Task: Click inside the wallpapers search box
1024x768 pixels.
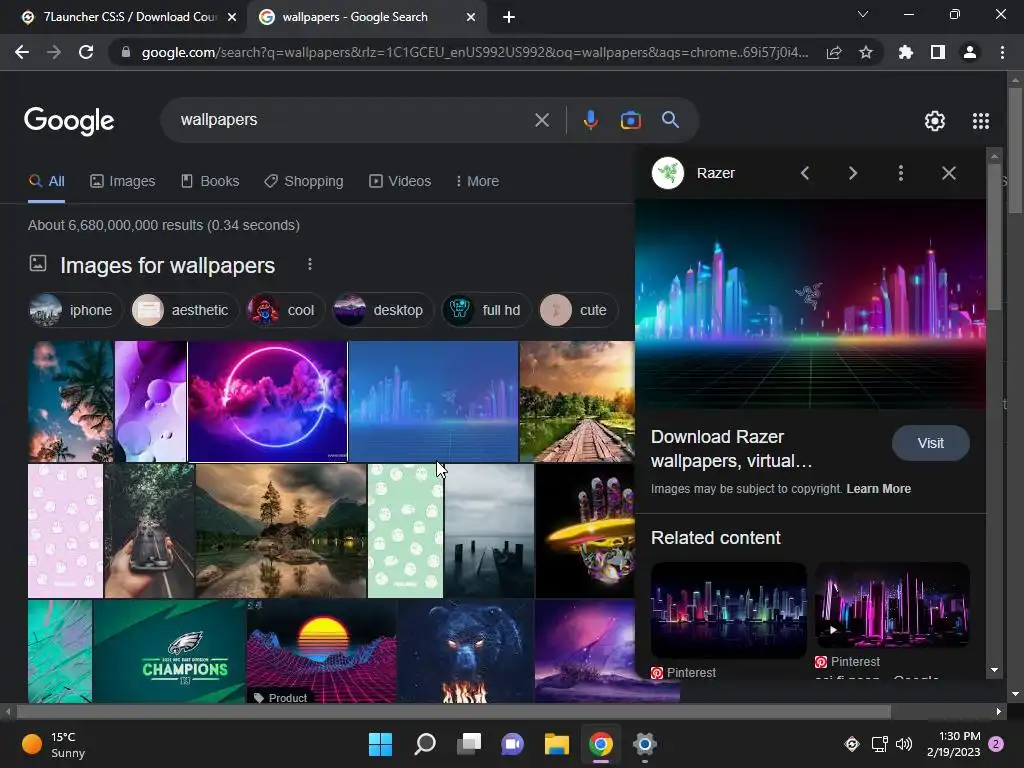Action: [x=353, y=120]
